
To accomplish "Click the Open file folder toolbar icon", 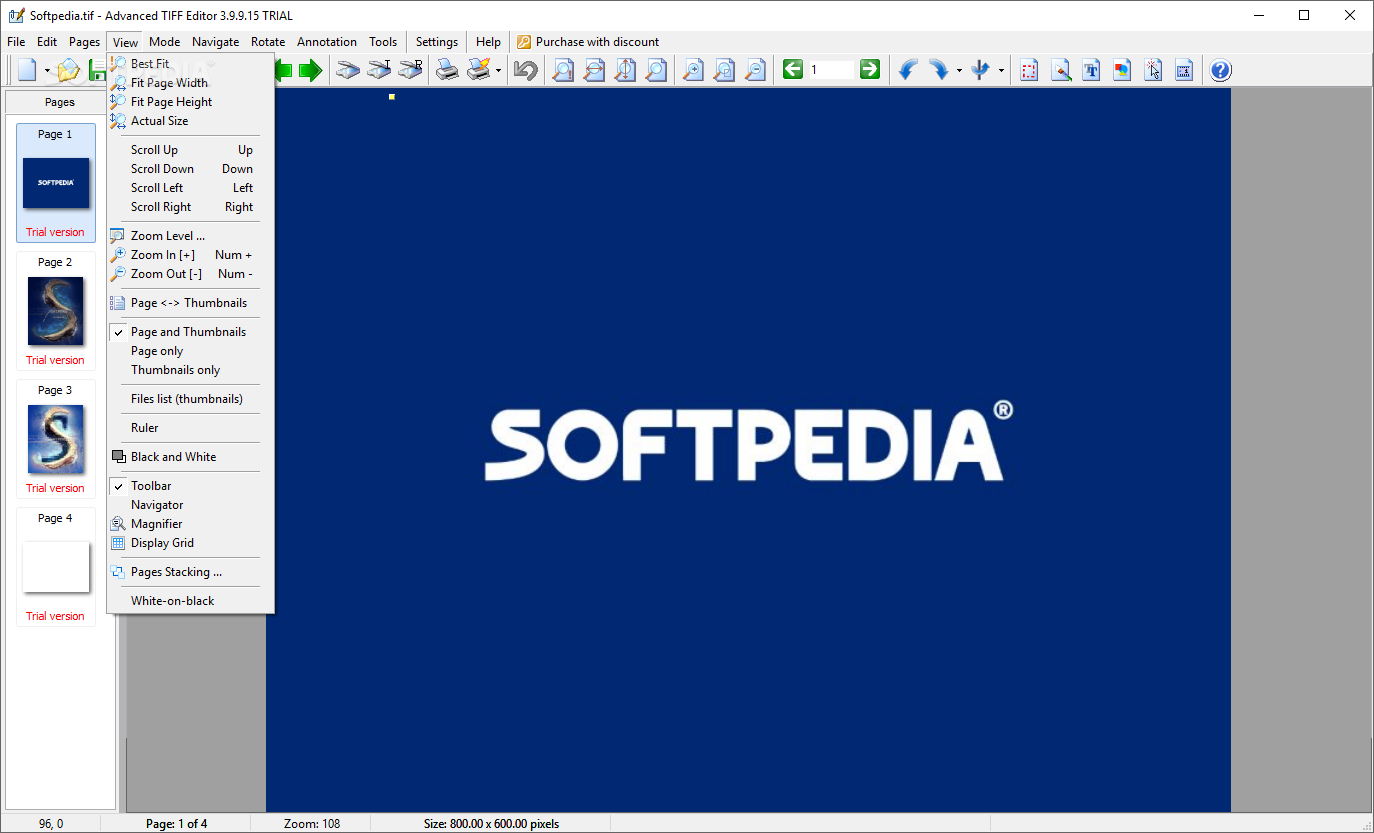I will 67,70.
